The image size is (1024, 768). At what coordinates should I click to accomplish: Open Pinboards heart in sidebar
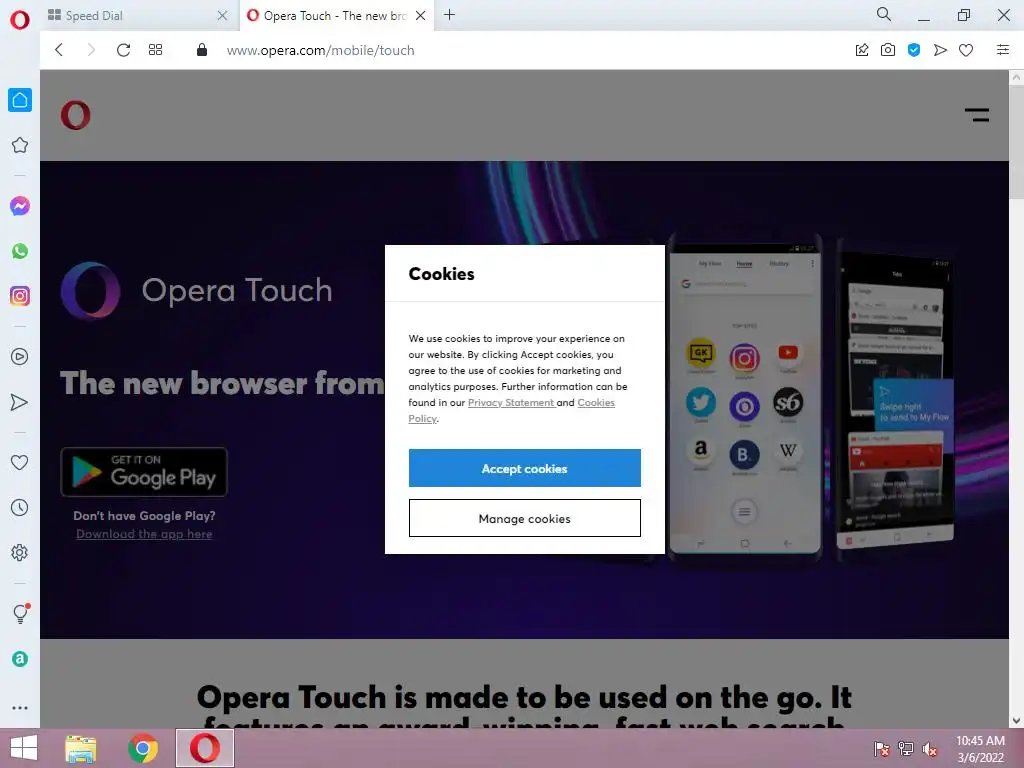[x=20, y=462]
